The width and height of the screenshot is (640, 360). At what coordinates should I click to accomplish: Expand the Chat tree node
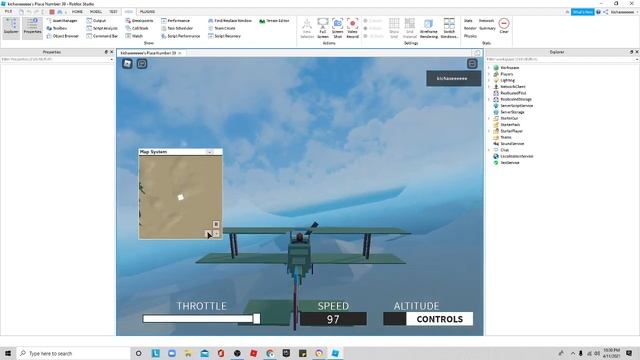pyautogui.click(x=489, y=150)
